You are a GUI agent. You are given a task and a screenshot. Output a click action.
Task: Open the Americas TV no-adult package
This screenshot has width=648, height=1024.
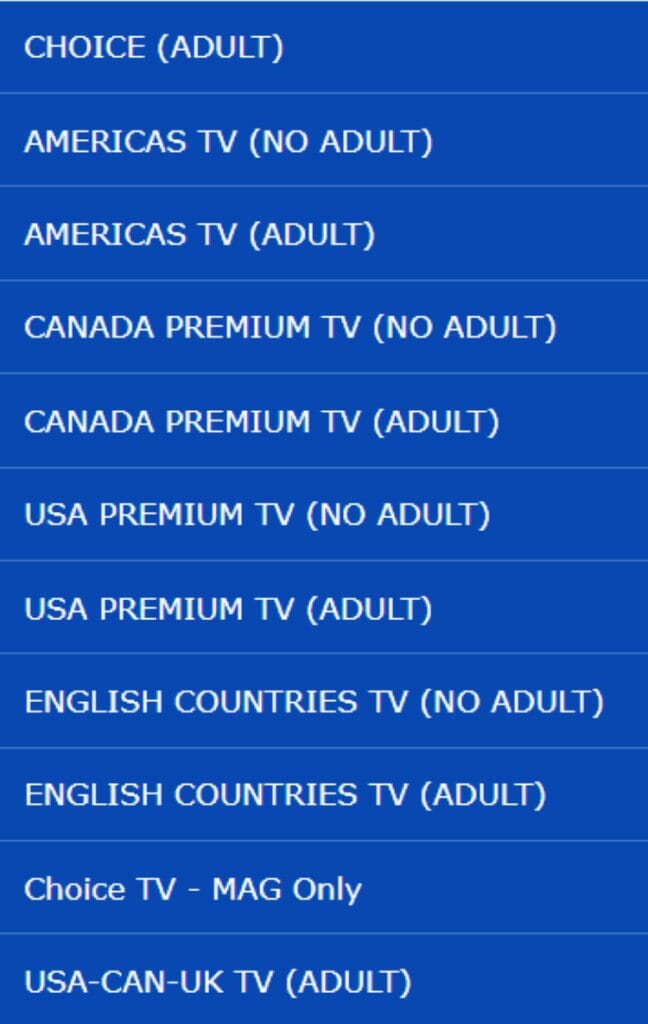324,140
